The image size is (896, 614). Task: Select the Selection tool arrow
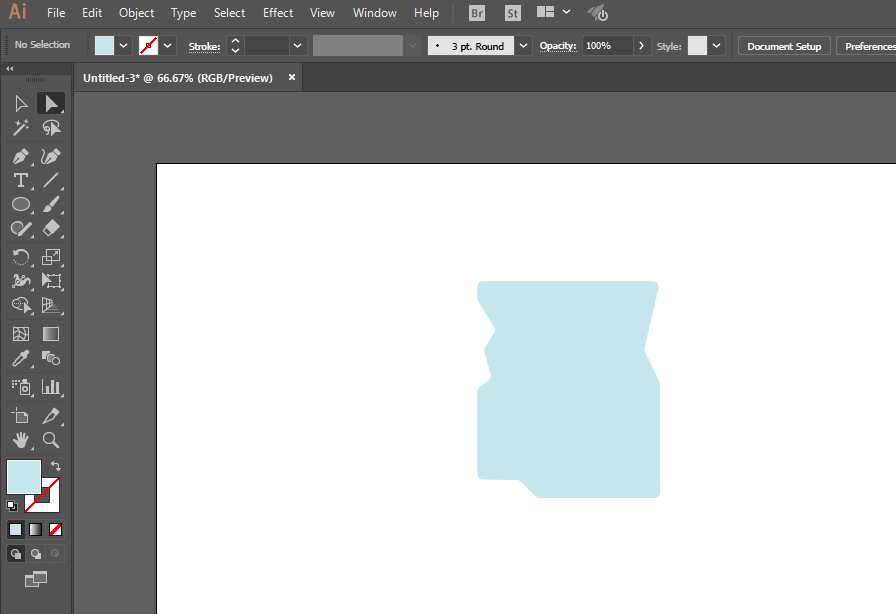tap(21, 103)
